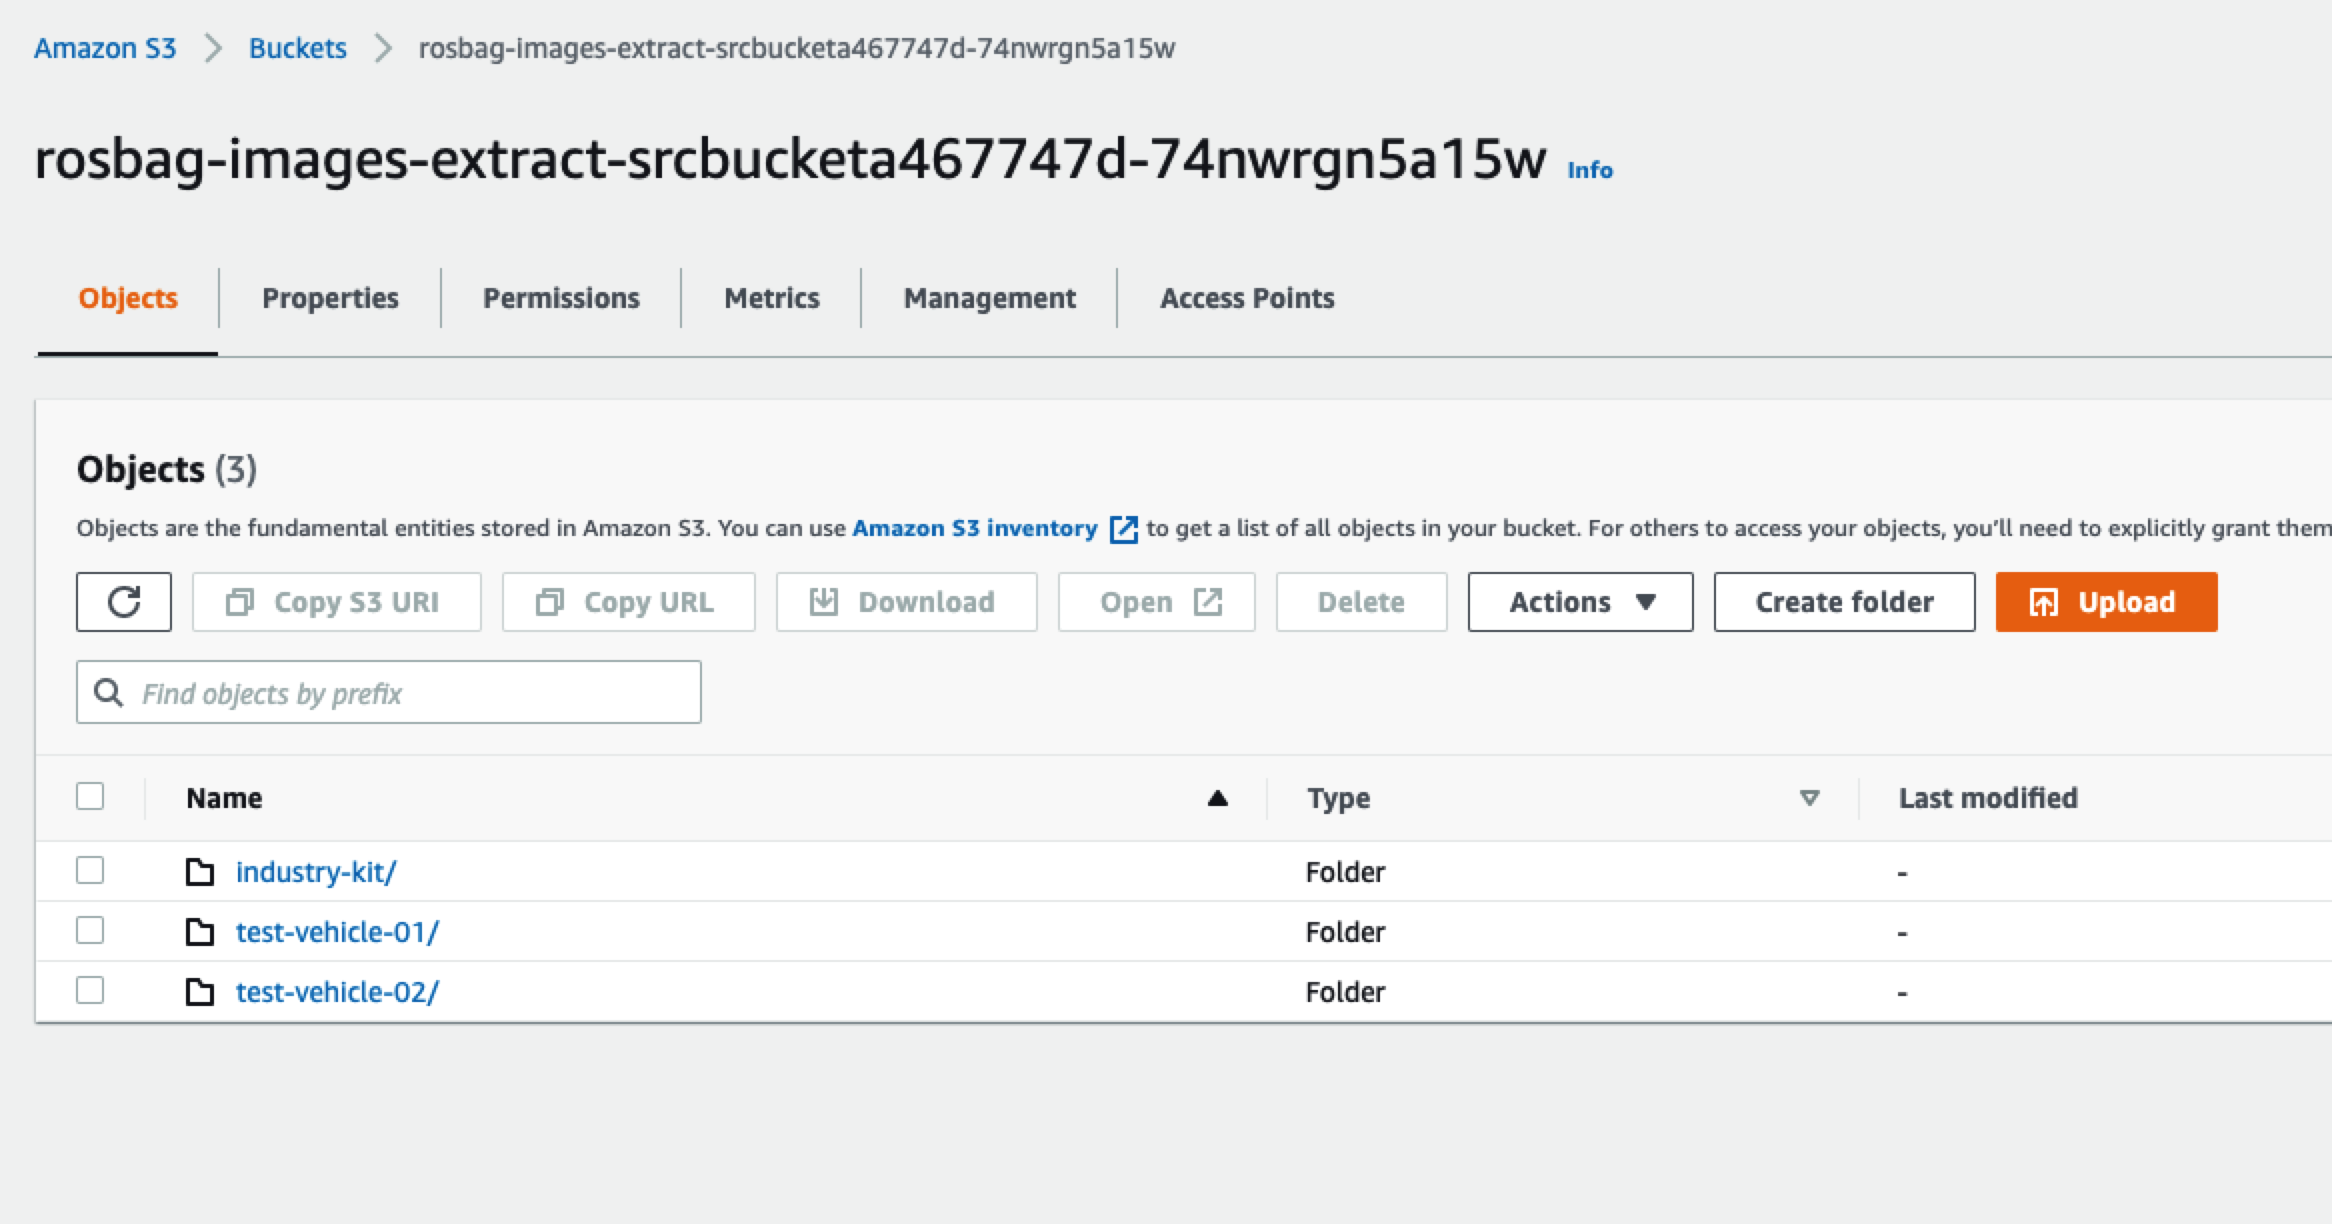This screenshot has height=1224, width=2332.
Task: Open the industry-kit/ folder link
Action: coord(316,872)
